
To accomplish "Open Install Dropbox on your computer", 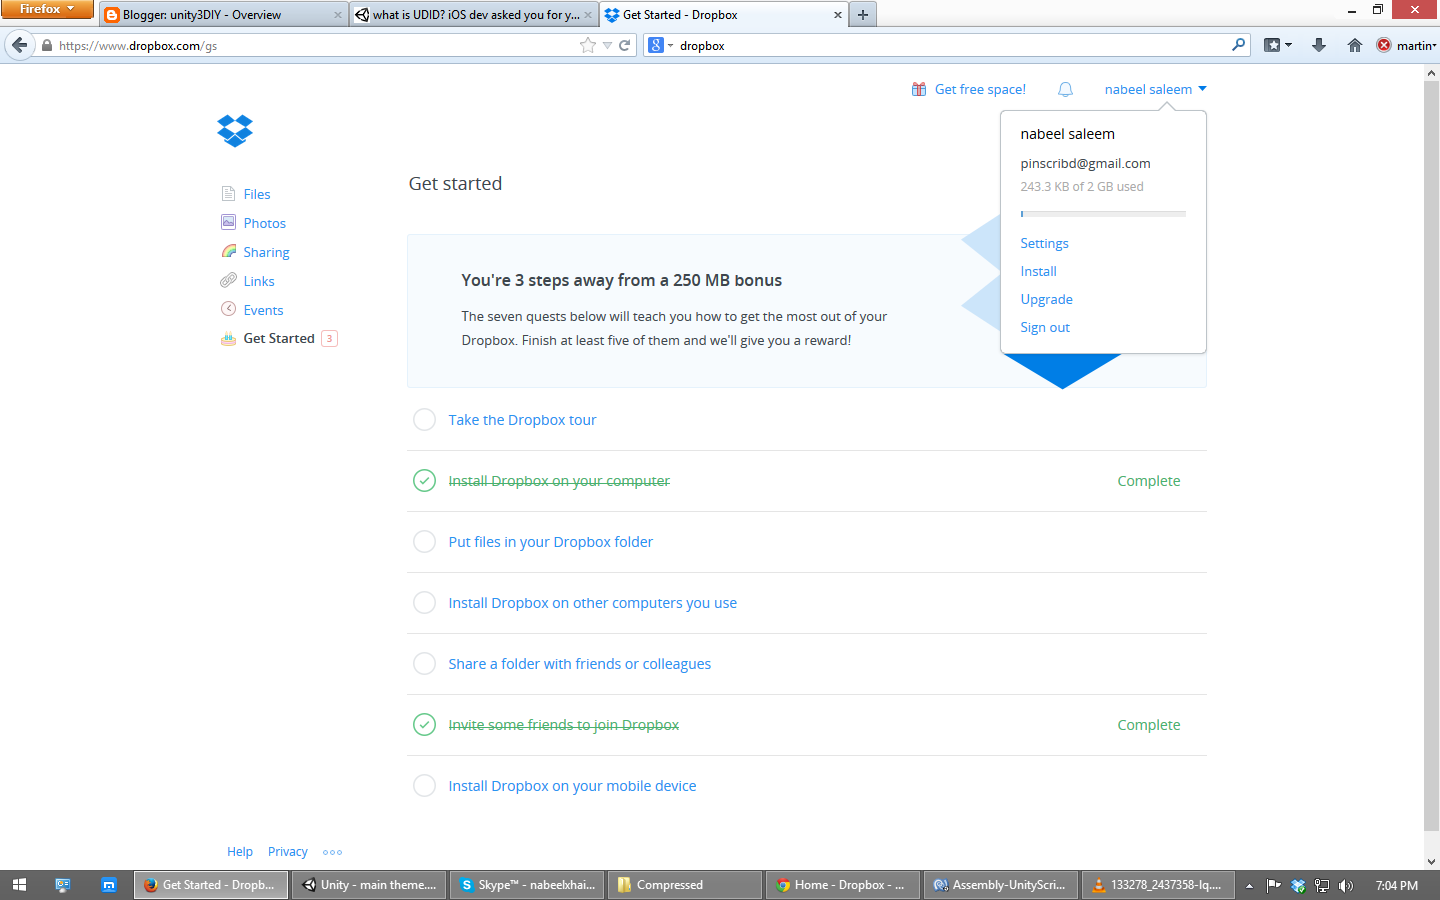I will coord(559,481).
